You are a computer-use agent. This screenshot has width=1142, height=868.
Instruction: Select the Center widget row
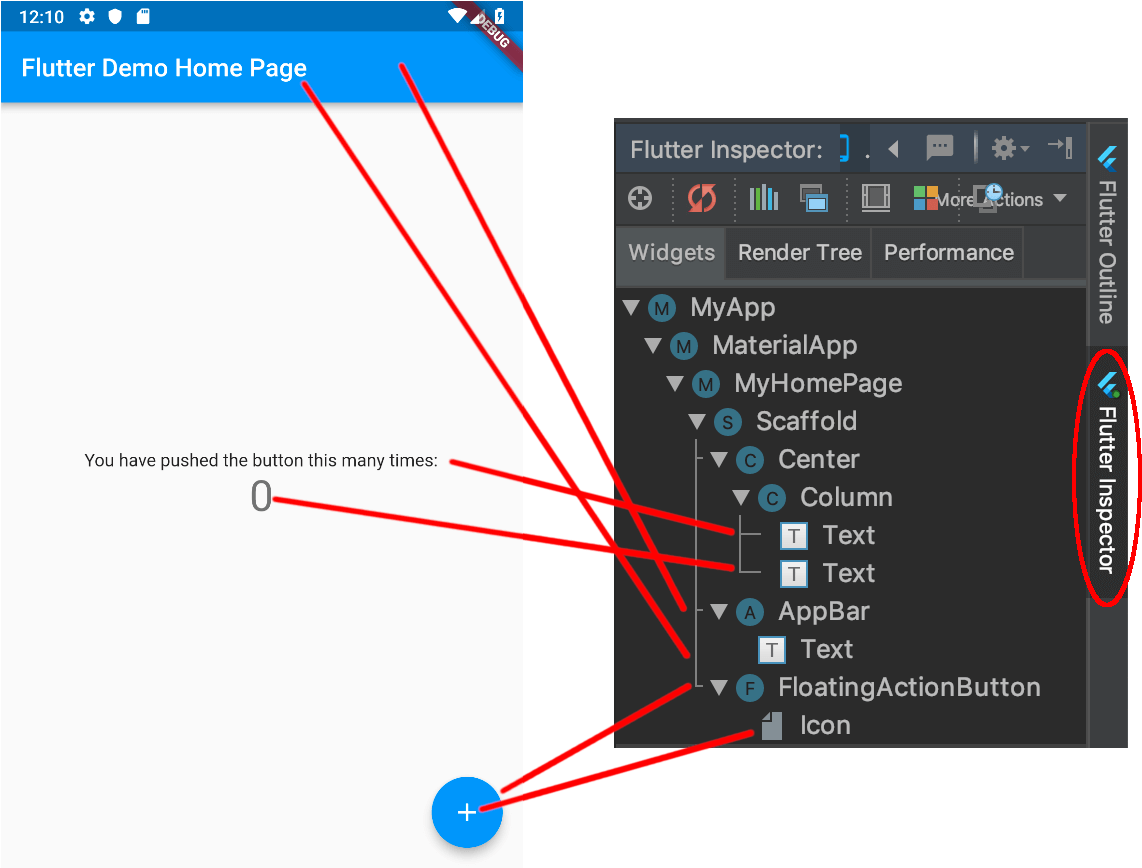coord(851,459)
